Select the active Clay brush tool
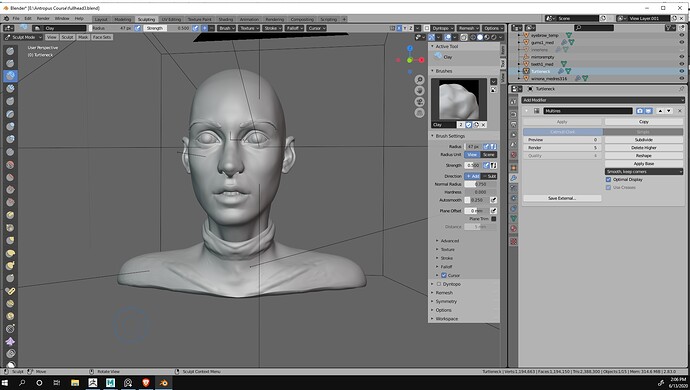The width and height of the screenshot is (690, 390). point(10,76)
